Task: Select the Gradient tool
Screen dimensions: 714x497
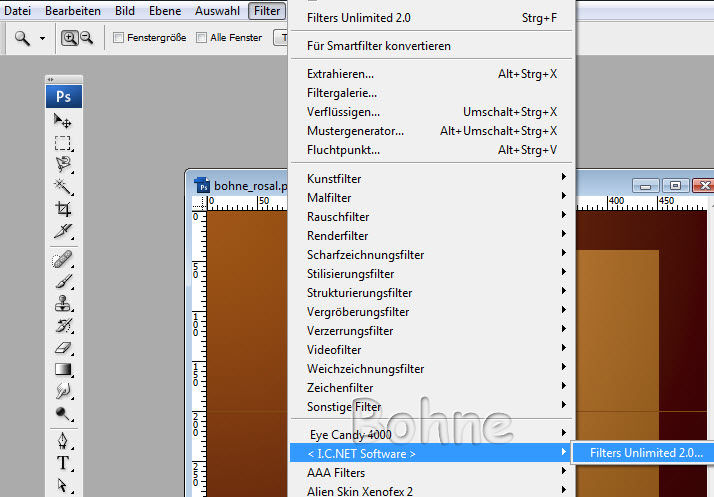Action: 63,369
